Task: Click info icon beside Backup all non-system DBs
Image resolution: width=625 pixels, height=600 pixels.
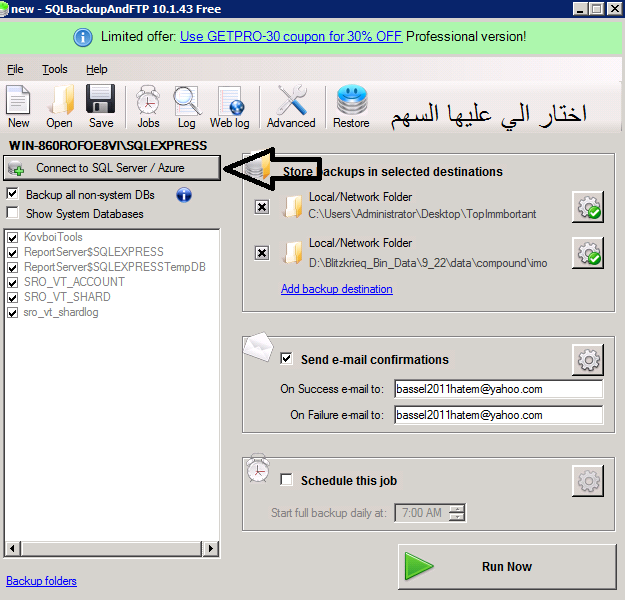Action: tap(184, 195)
